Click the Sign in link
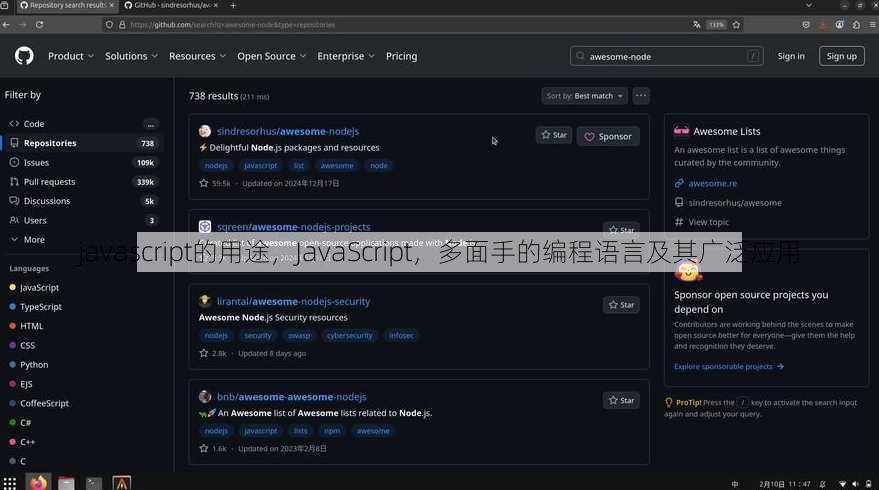Viewport: 879px width, 490px height. pyautogui.click(x=790, y=56)
